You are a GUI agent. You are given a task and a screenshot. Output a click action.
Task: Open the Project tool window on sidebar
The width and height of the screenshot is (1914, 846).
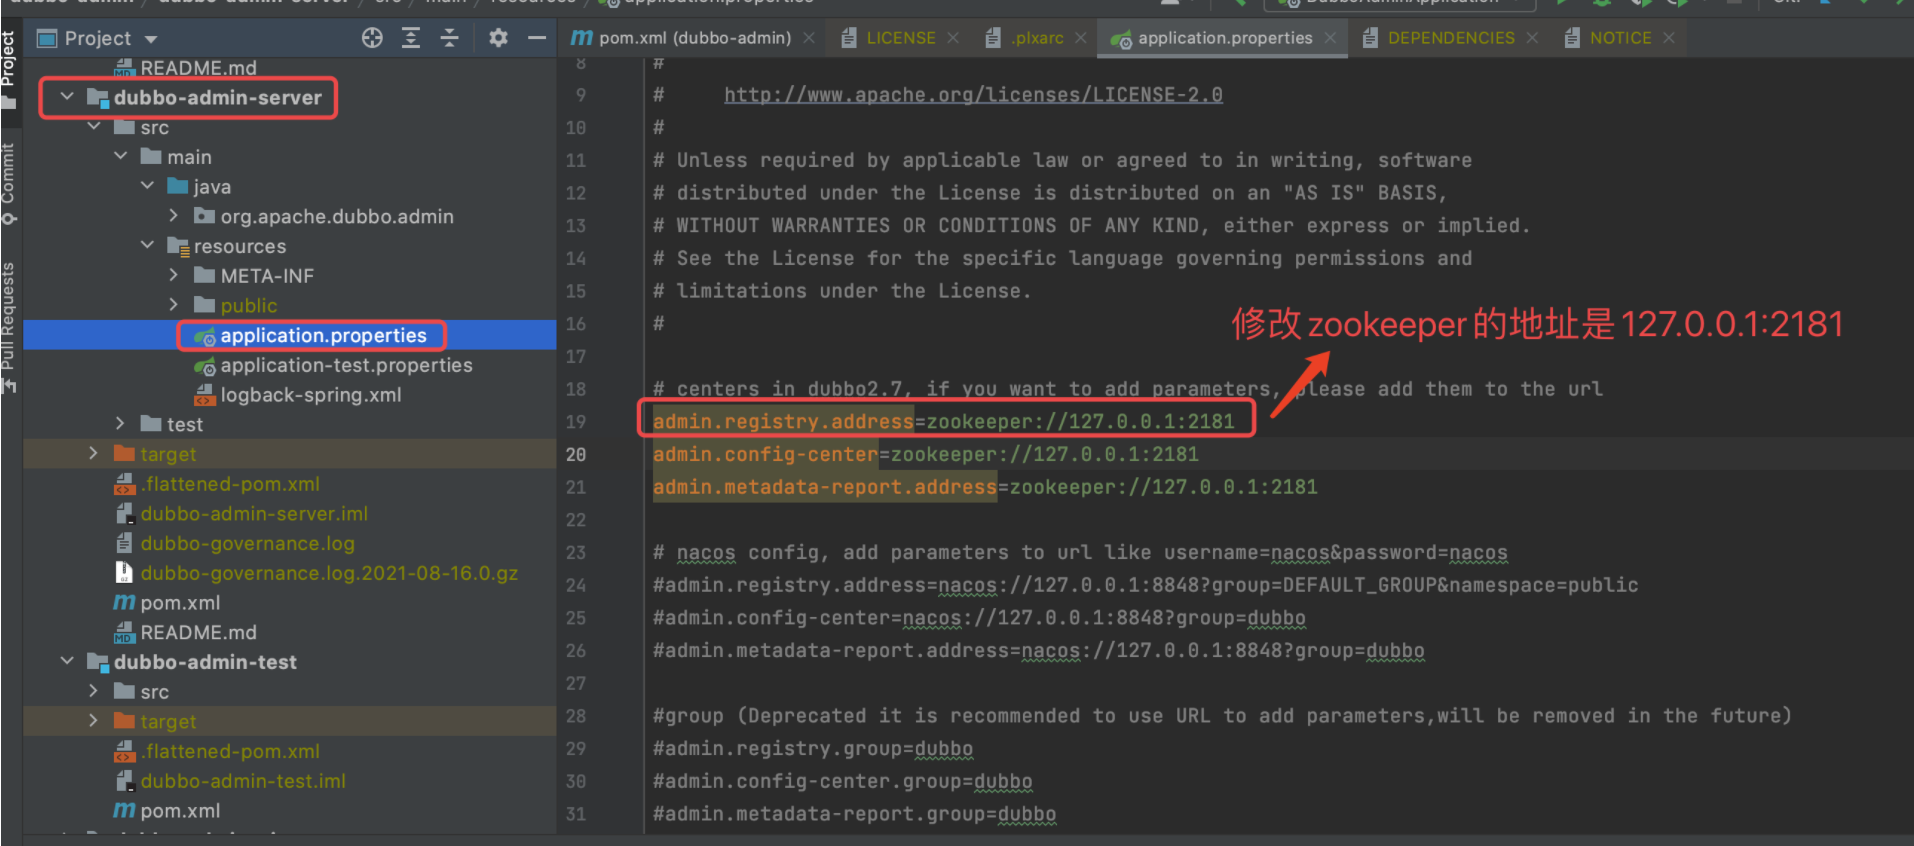click(x=9, y=70)
